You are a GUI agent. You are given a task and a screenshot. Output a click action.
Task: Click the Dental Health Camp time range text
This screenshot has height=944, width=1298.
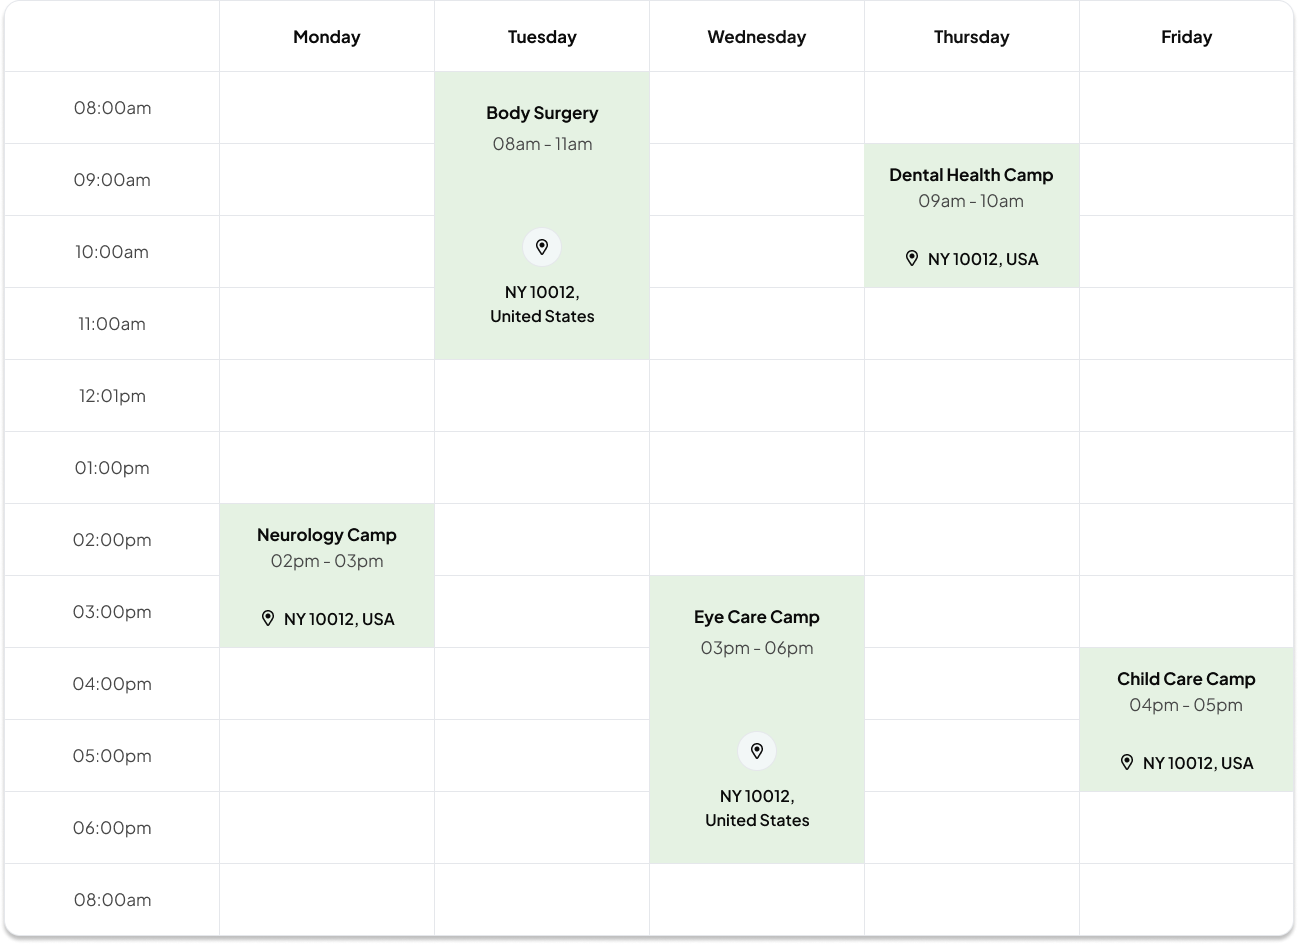click(x=971, y=200)
